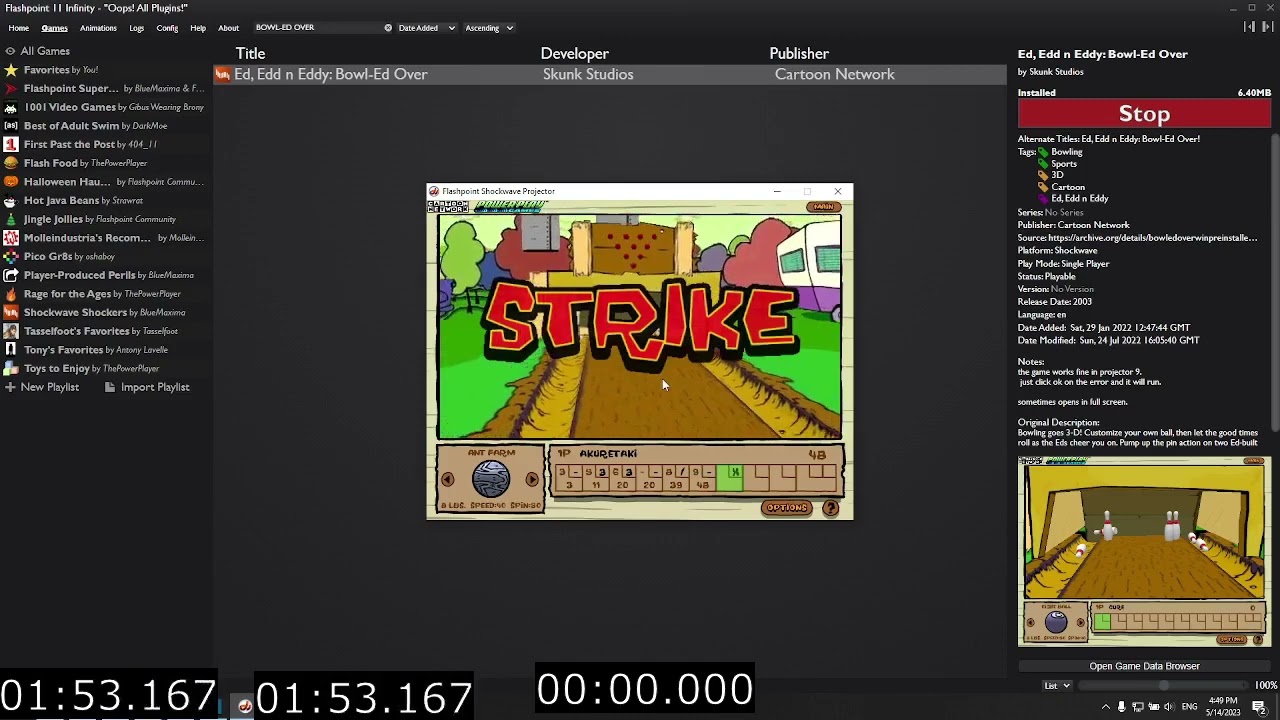Viewport: 1280px width, 720px height.
Task: Collapse the left sidebar using the arrow icon
Action: [1249, 27]
